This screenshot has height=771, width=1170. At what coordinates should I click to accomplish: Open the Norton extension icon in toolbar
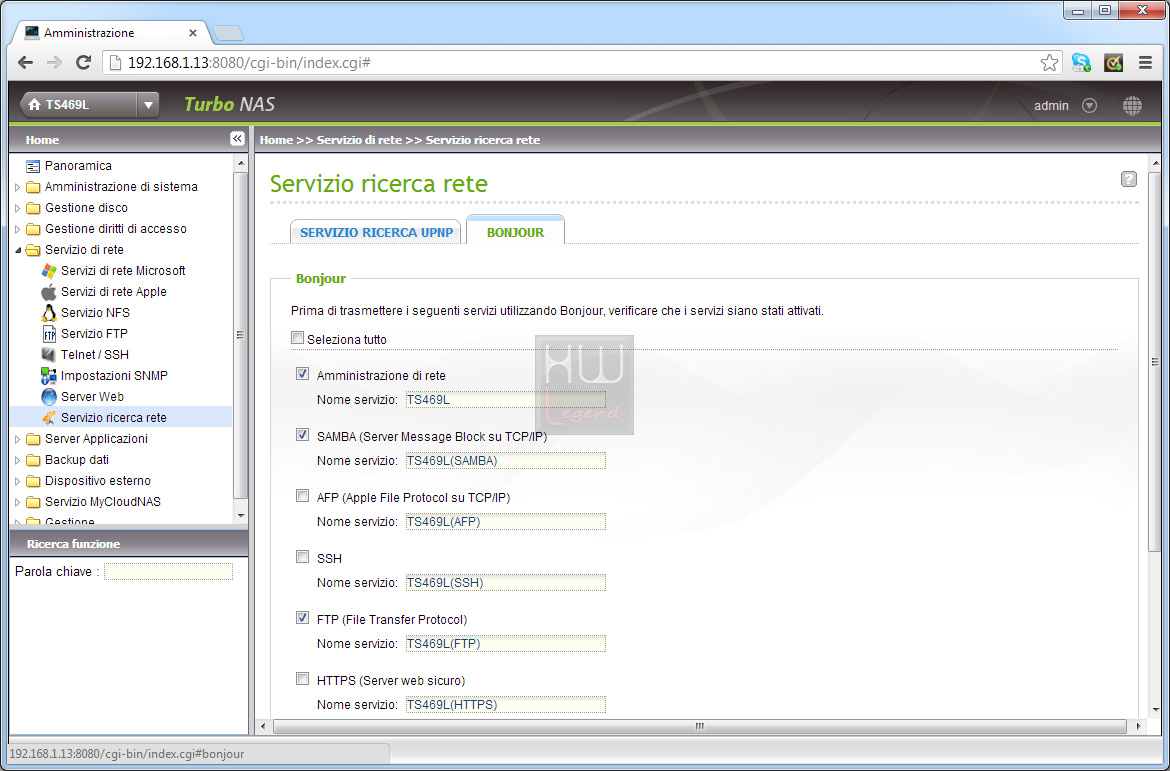[1113, 63]
